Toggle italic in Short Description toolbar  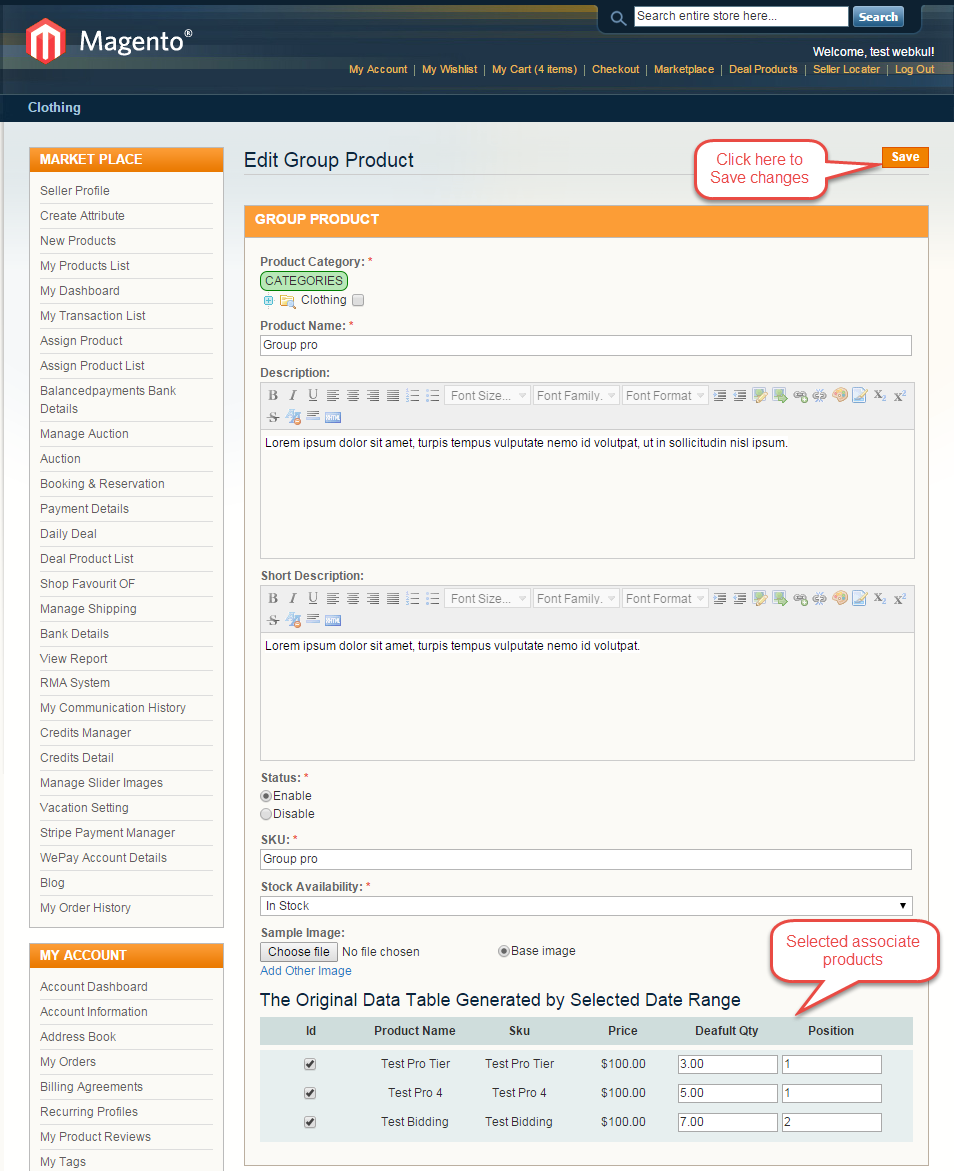[293, 599]
